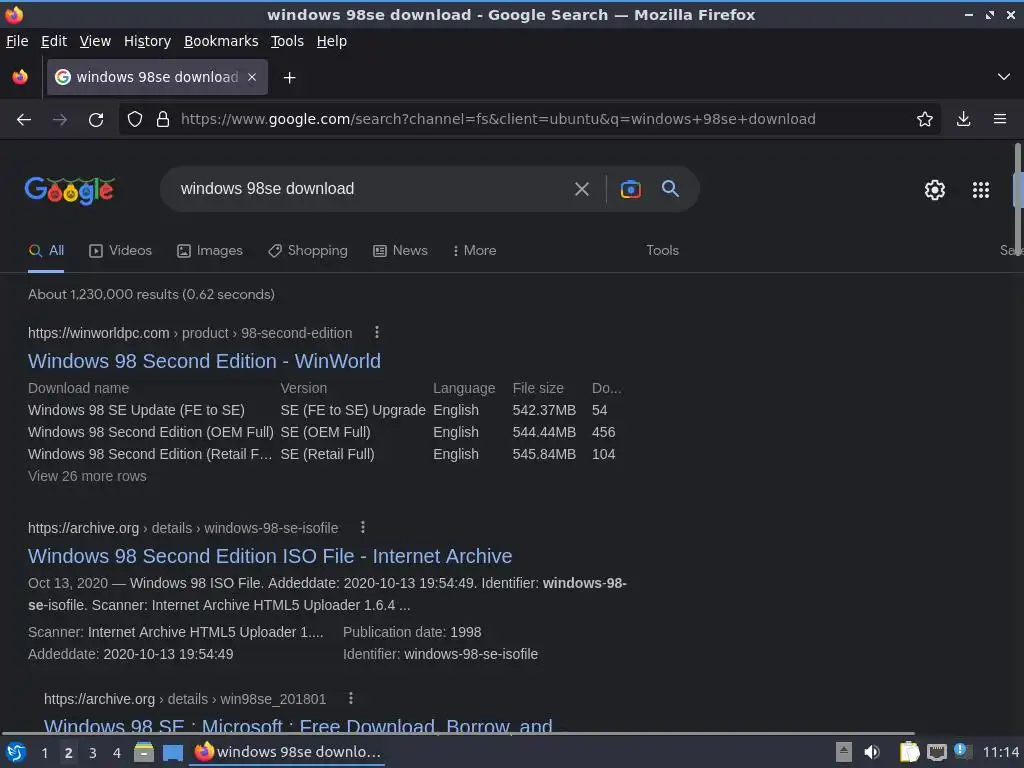Viewport: 1024px width, 768px height.
Task: Open options for winworldpc.com result
Action: [377, 332]
